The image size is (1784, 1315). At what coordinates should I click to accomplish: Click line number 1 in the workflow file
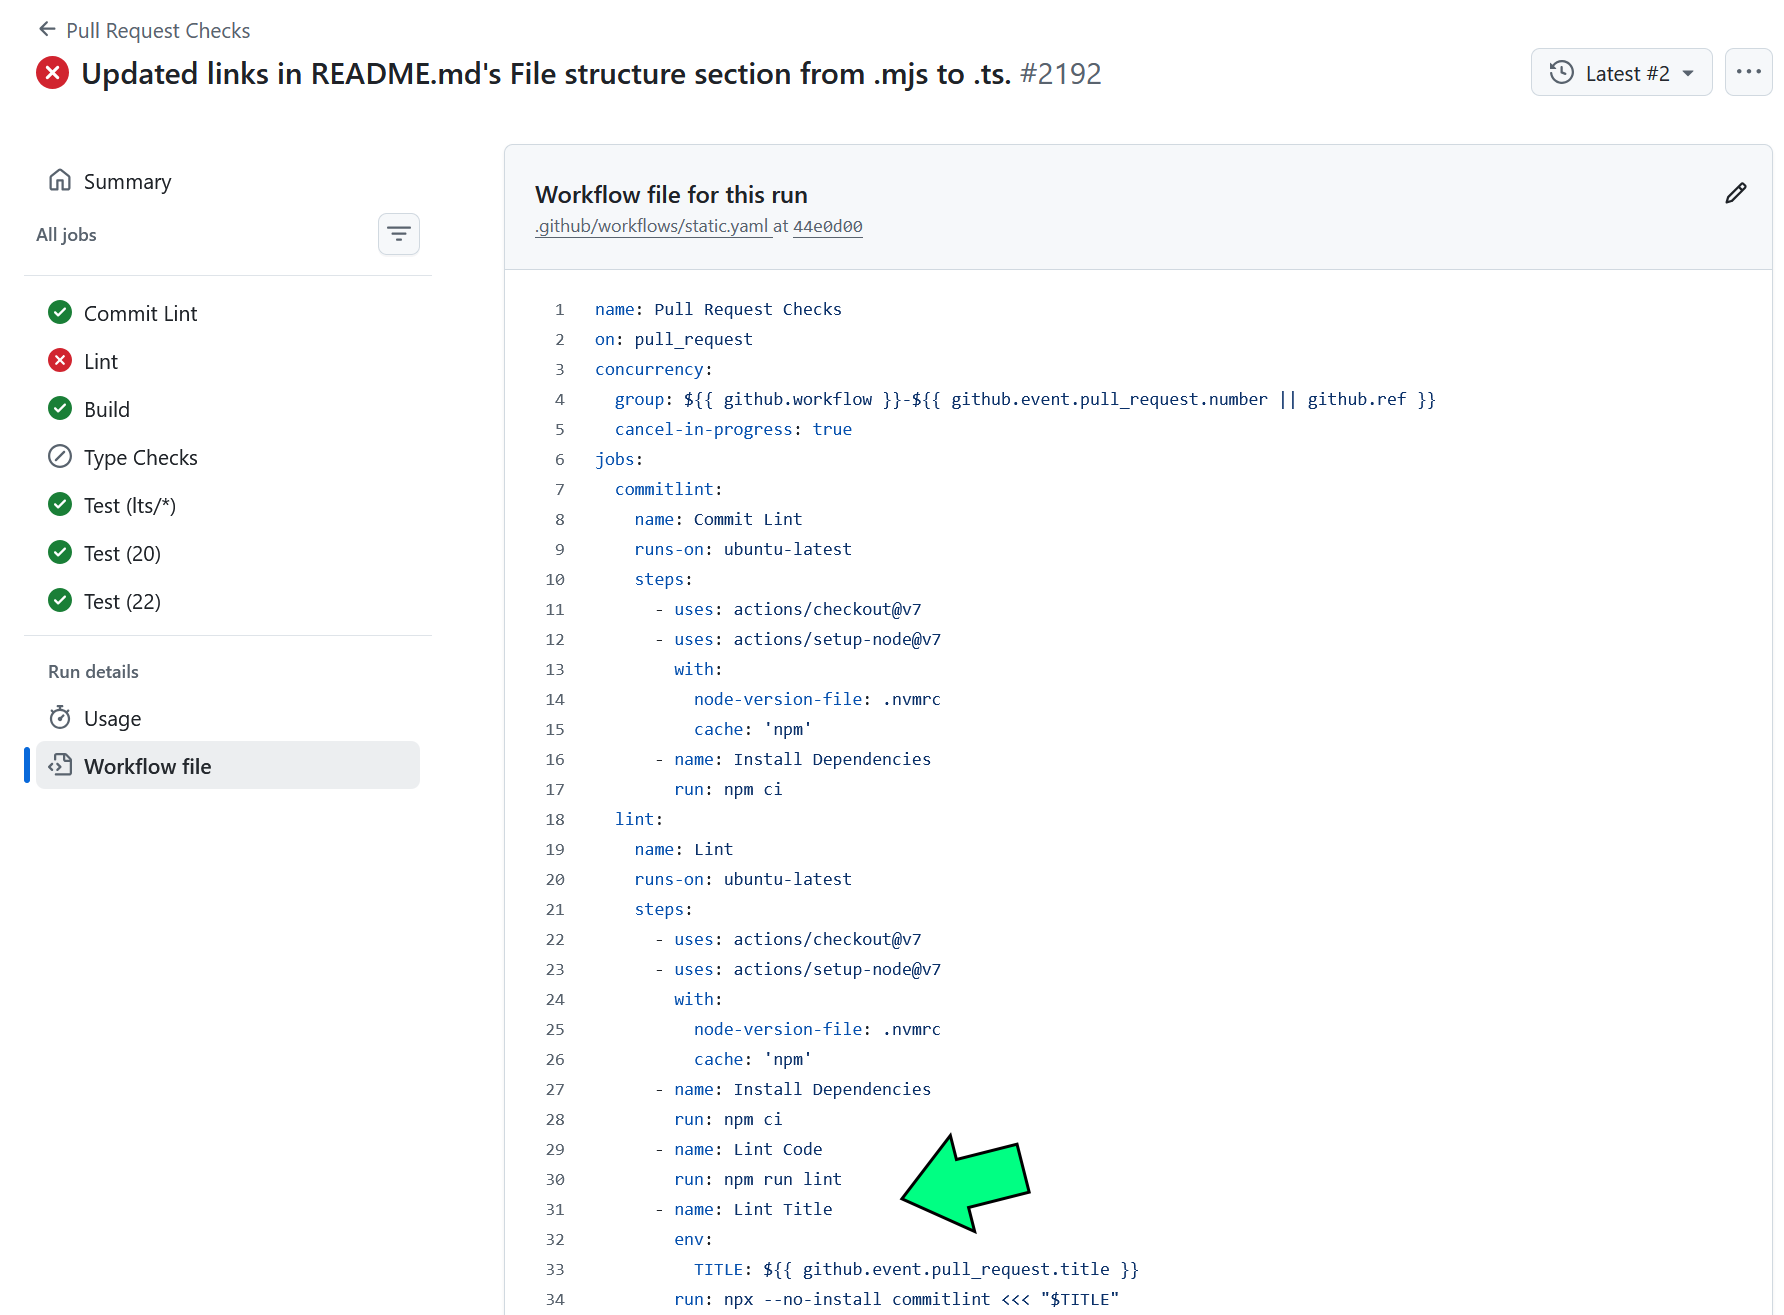click(x=559, y=309)
